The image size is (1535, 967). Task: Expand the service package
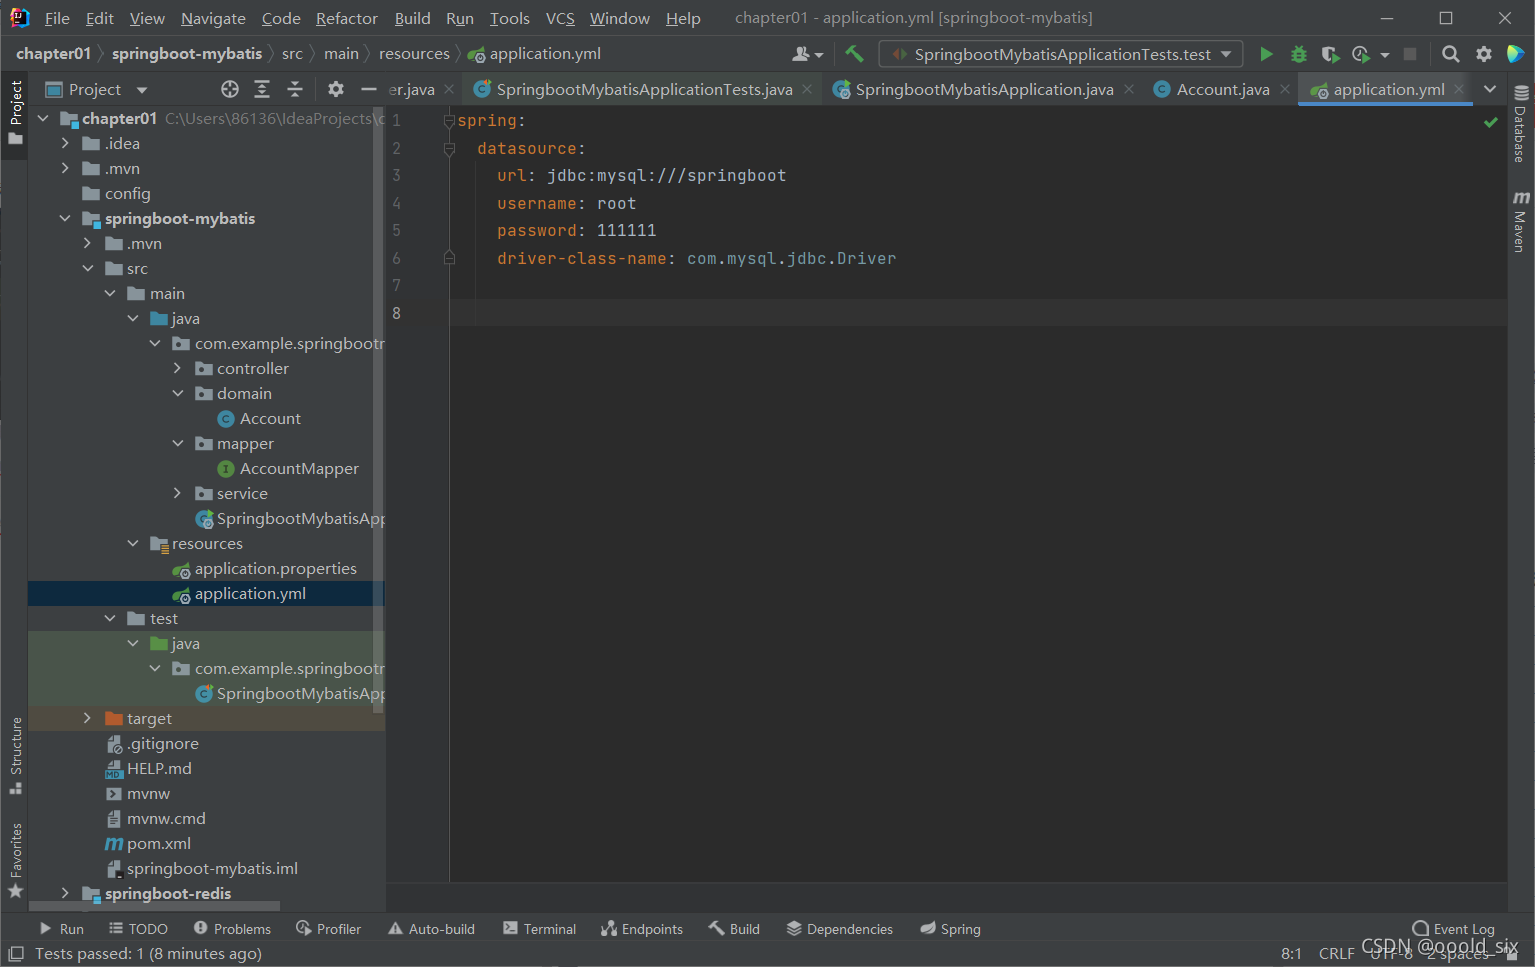point(177,493)
